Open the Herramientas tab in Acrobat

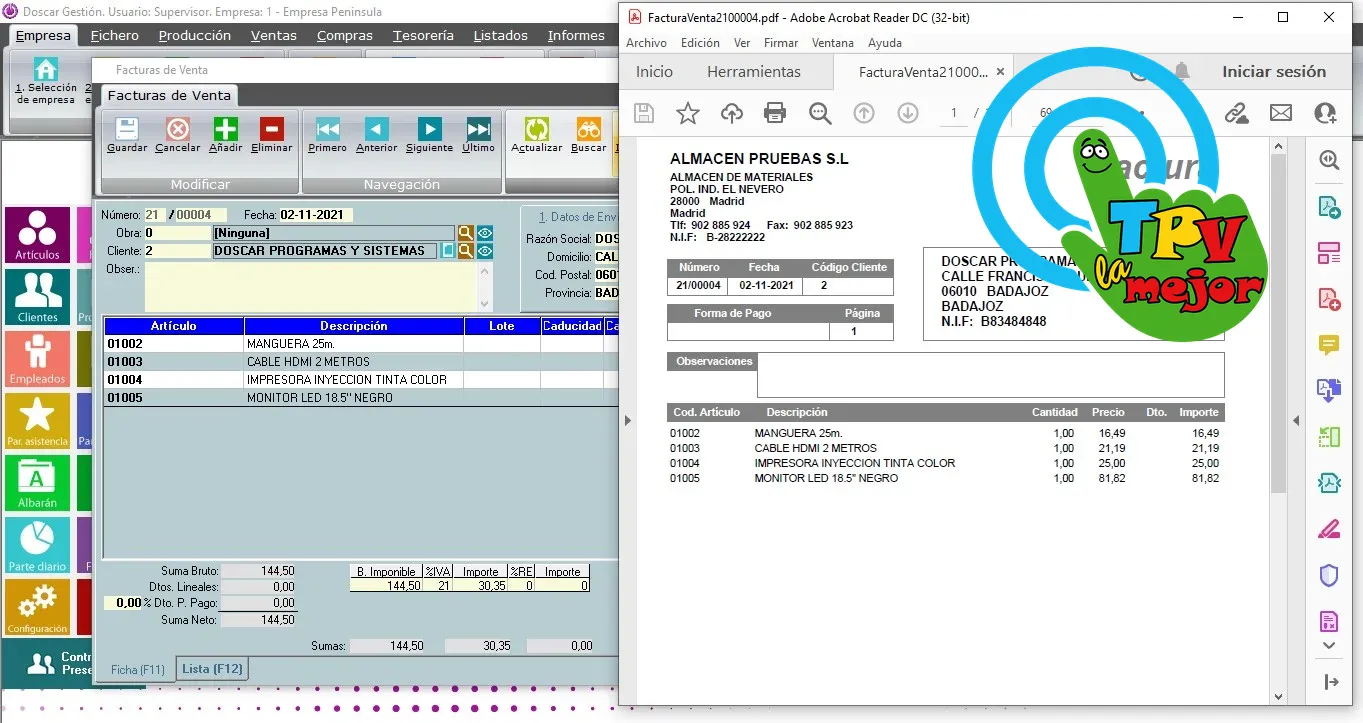(x=753, y=72)
